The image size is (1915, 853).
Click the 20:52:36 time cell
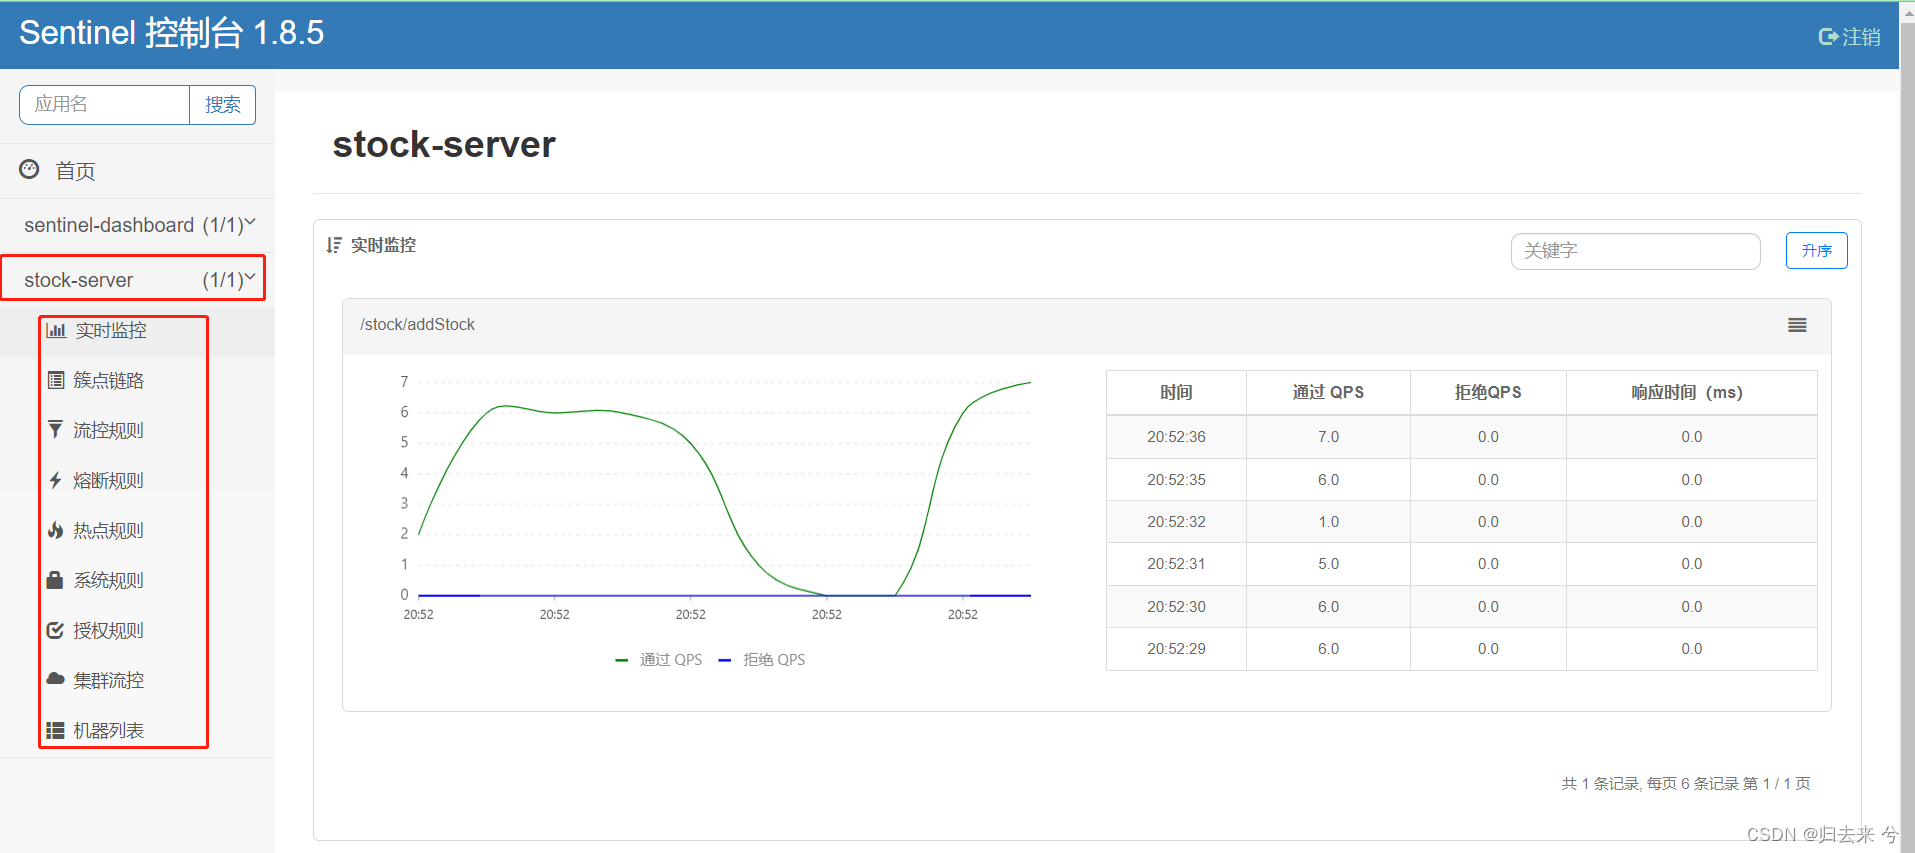pyautogui.click(x=1176, y=437)
